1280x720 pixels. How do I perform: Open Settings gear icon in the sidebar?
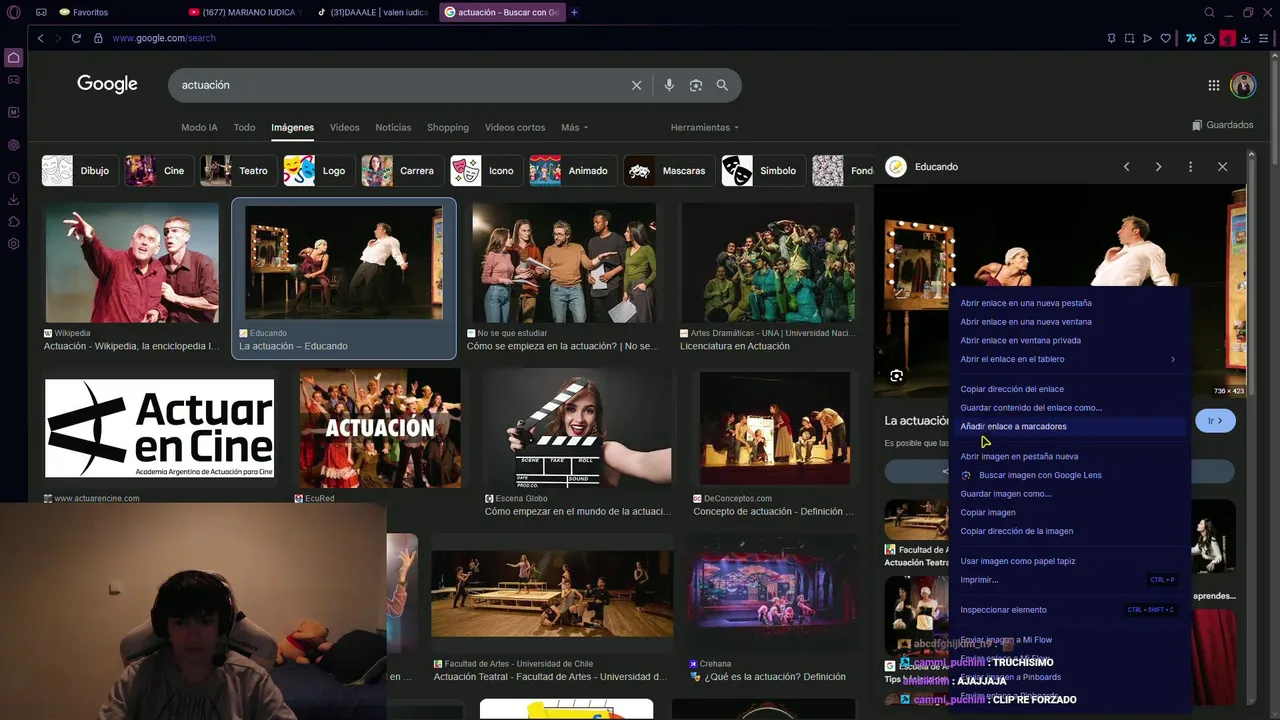click(14, 243)
